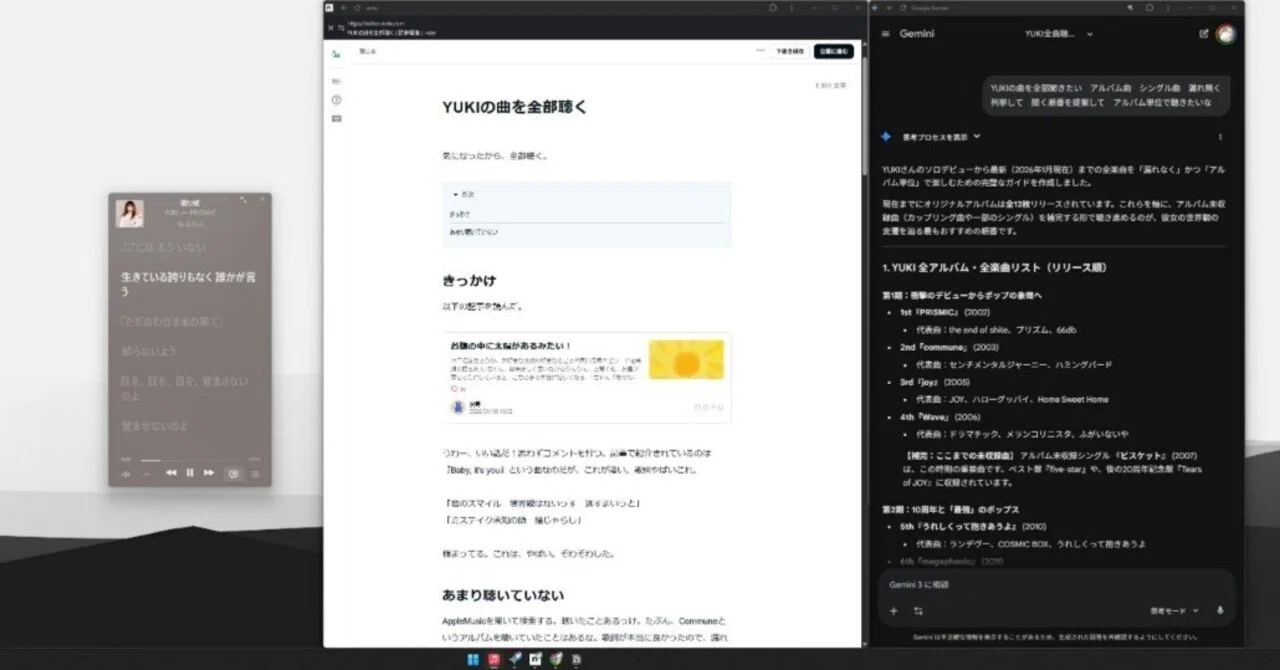Go back in the note editor browser window
The height and width of the screenshot is (670, 1280).
point(343,7)
